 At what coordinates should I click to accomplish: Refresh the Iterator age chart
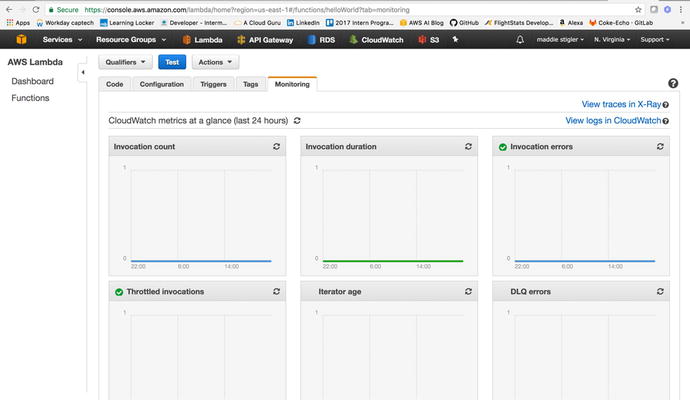pyautogui.click(x=468, y=292)
